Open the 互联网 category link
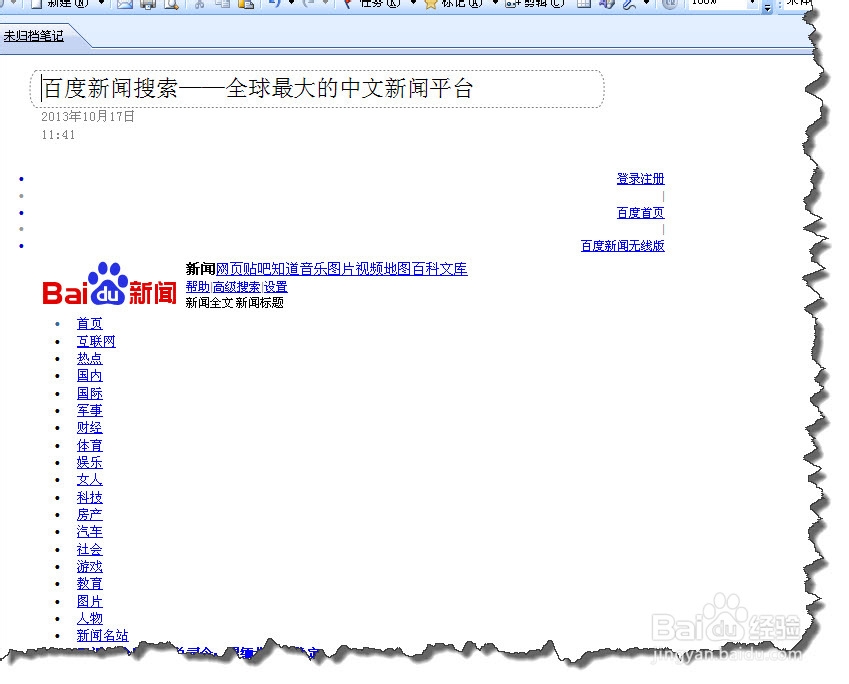 tap(96, 341)
